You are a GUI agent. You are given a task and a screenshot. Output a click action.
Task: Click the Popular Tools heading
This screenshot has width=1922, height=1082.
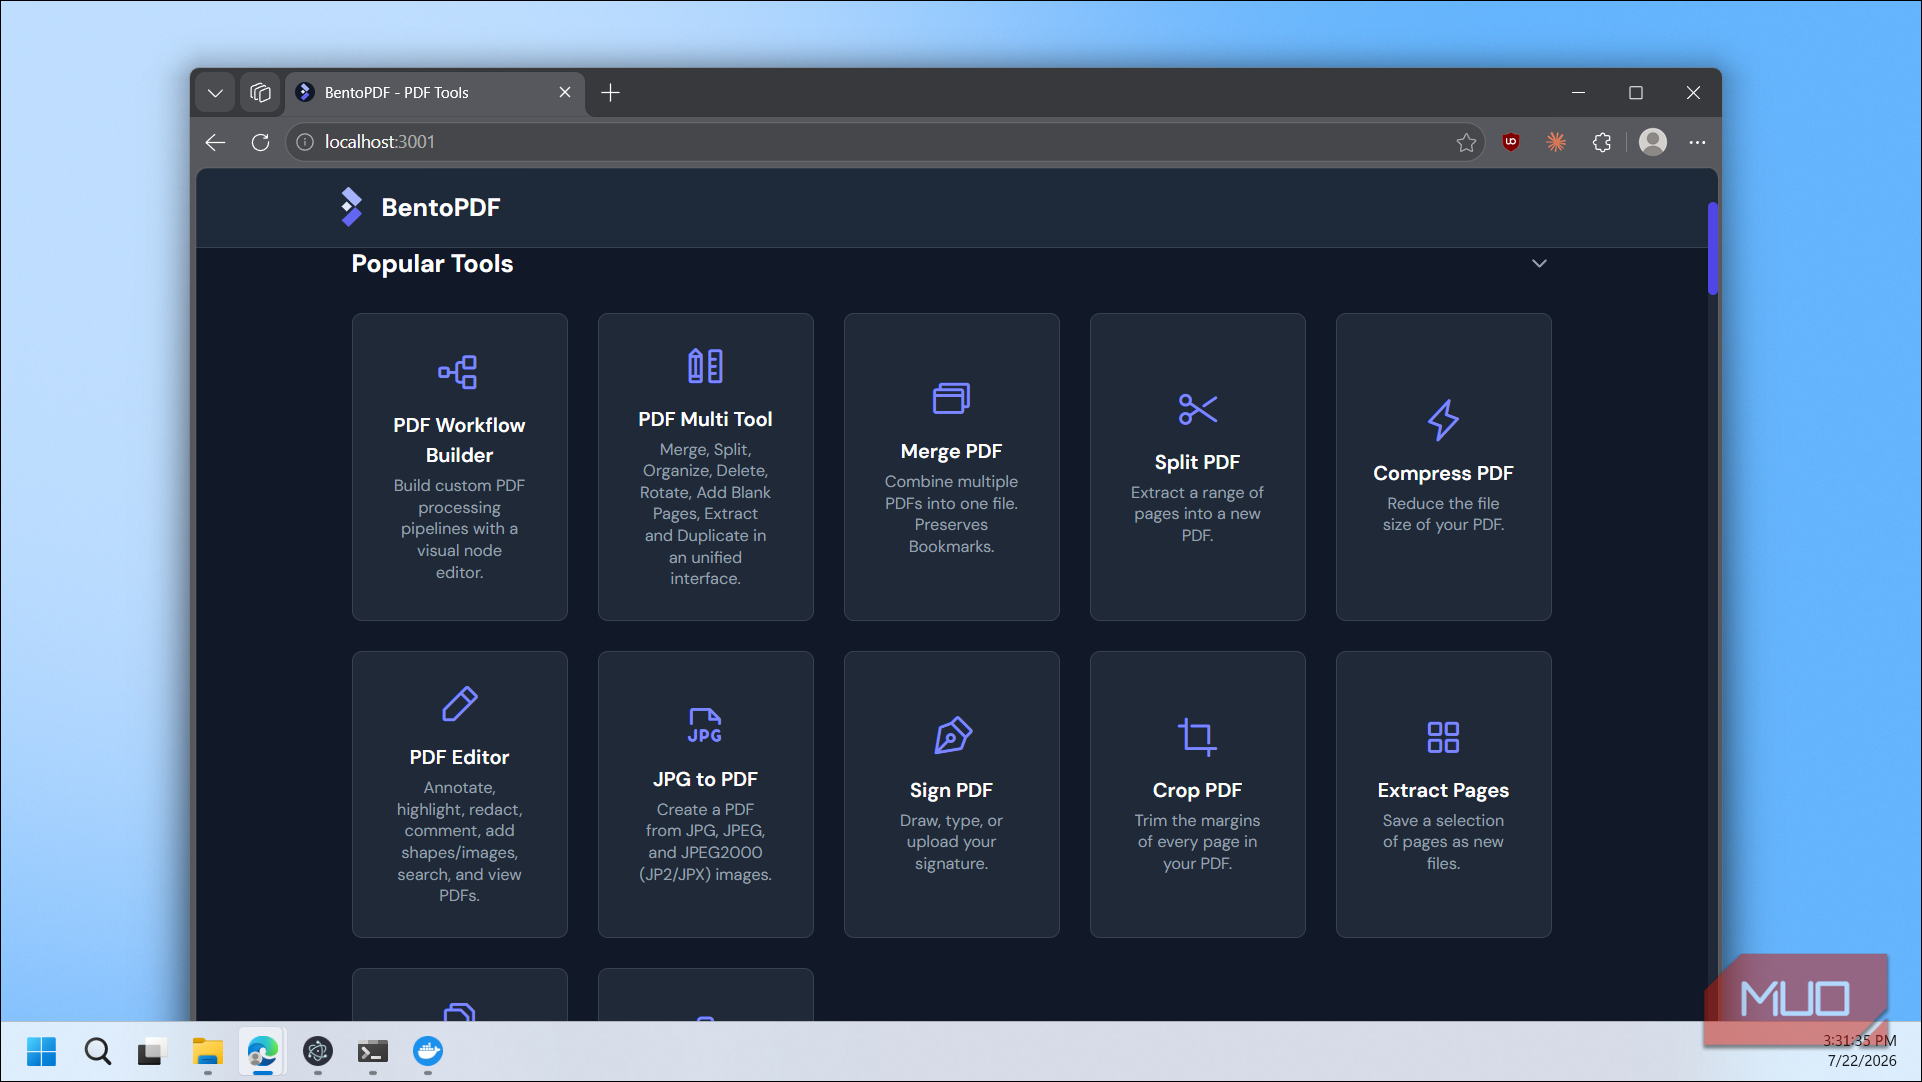pos(432,263)
